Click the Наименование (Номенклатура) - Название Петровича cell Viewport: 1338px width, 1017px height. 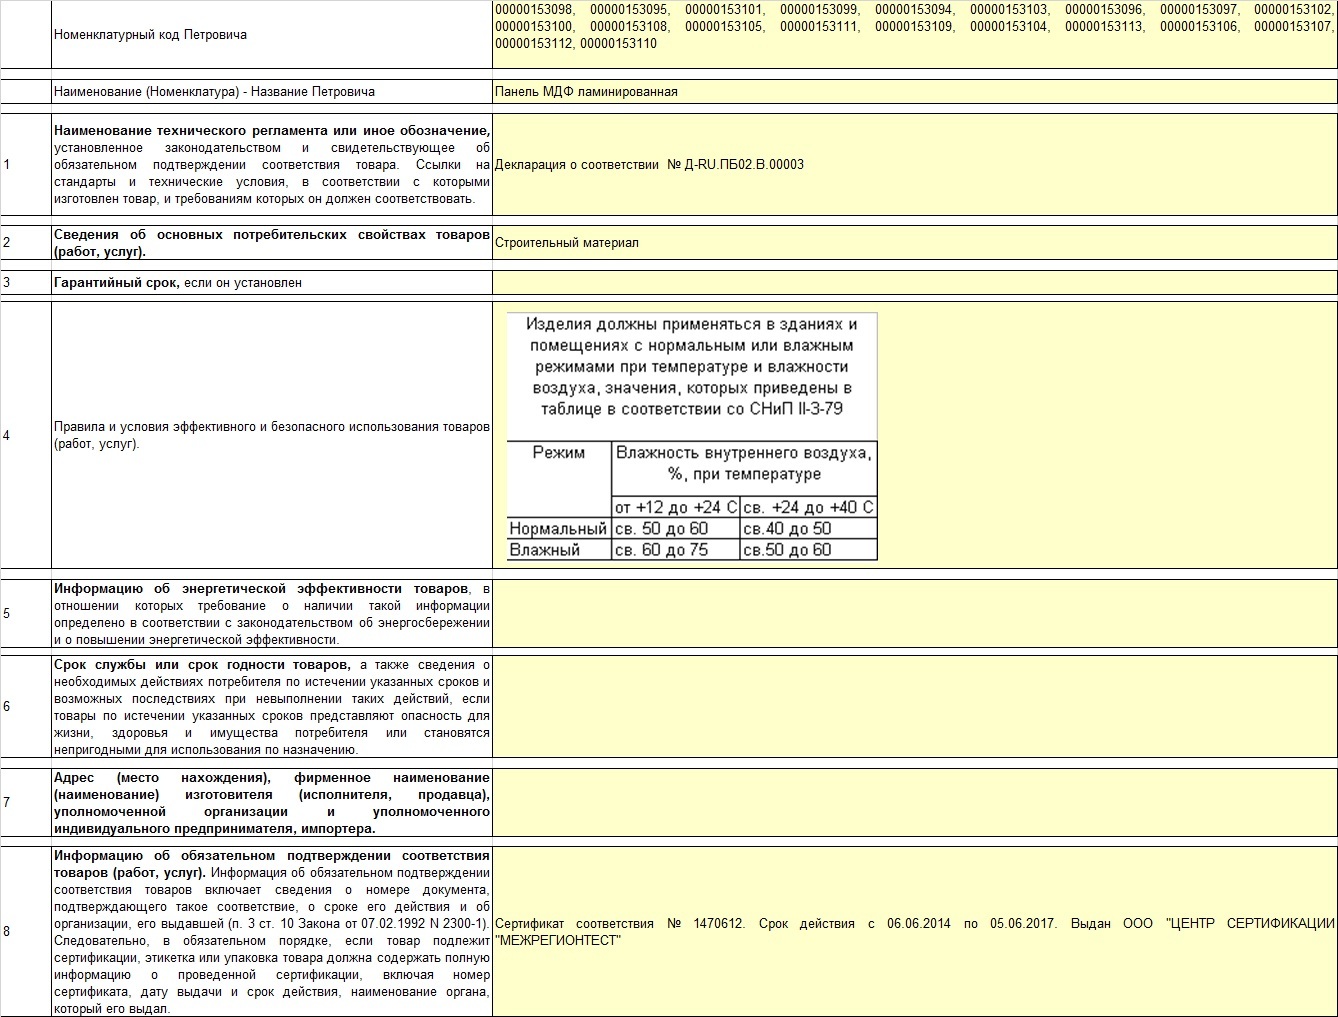[x=272, y=91]
